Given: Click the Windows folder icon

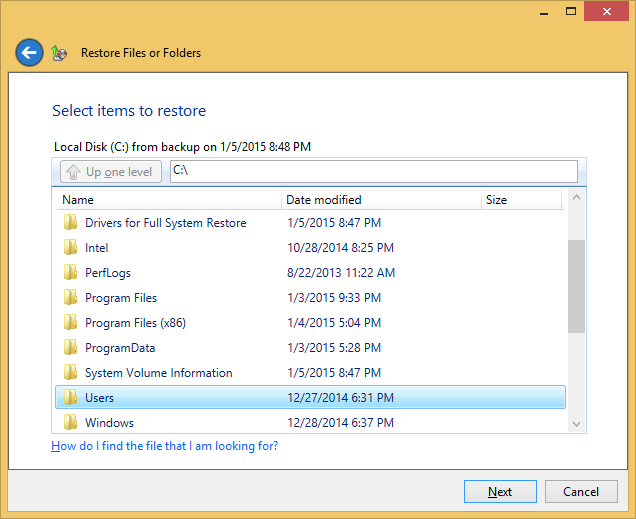Looking at the screenshot, I should 70,423.
